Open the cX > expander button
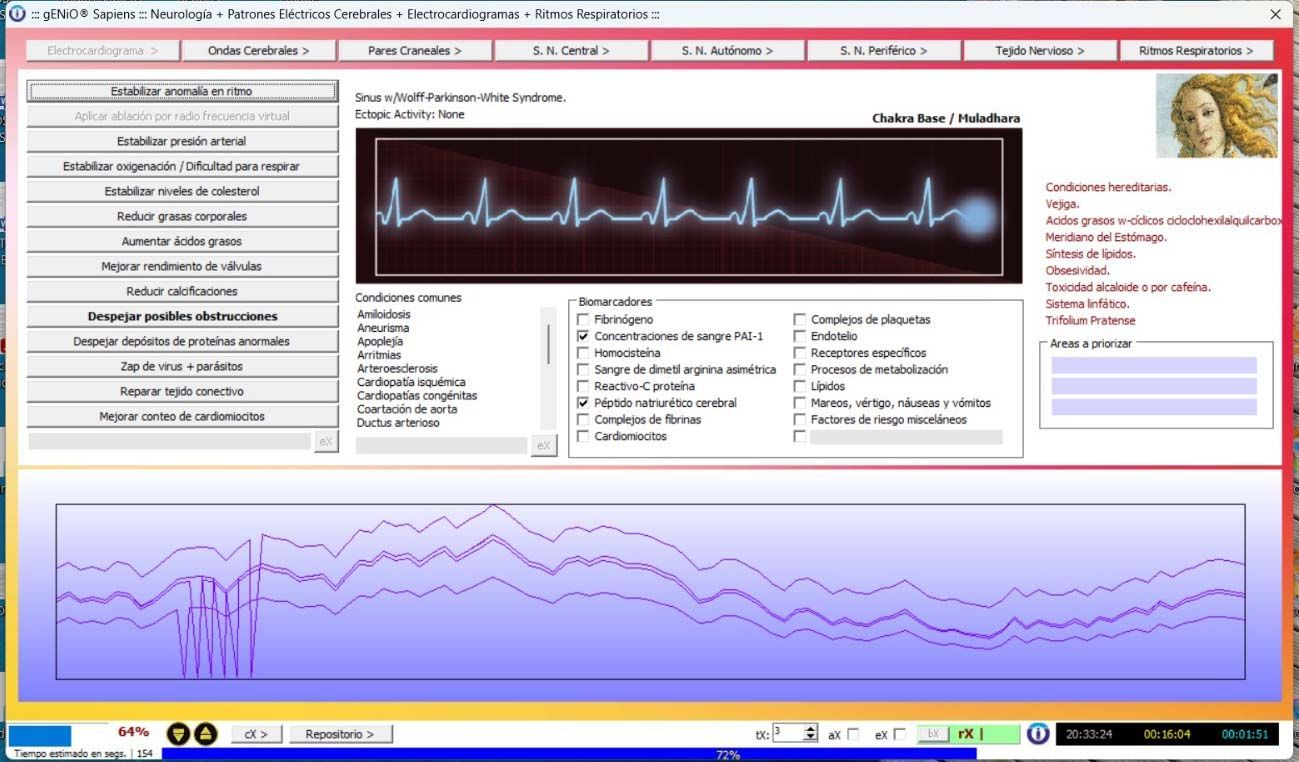Viewport: 1299px width, 762px height. [256, 734]
